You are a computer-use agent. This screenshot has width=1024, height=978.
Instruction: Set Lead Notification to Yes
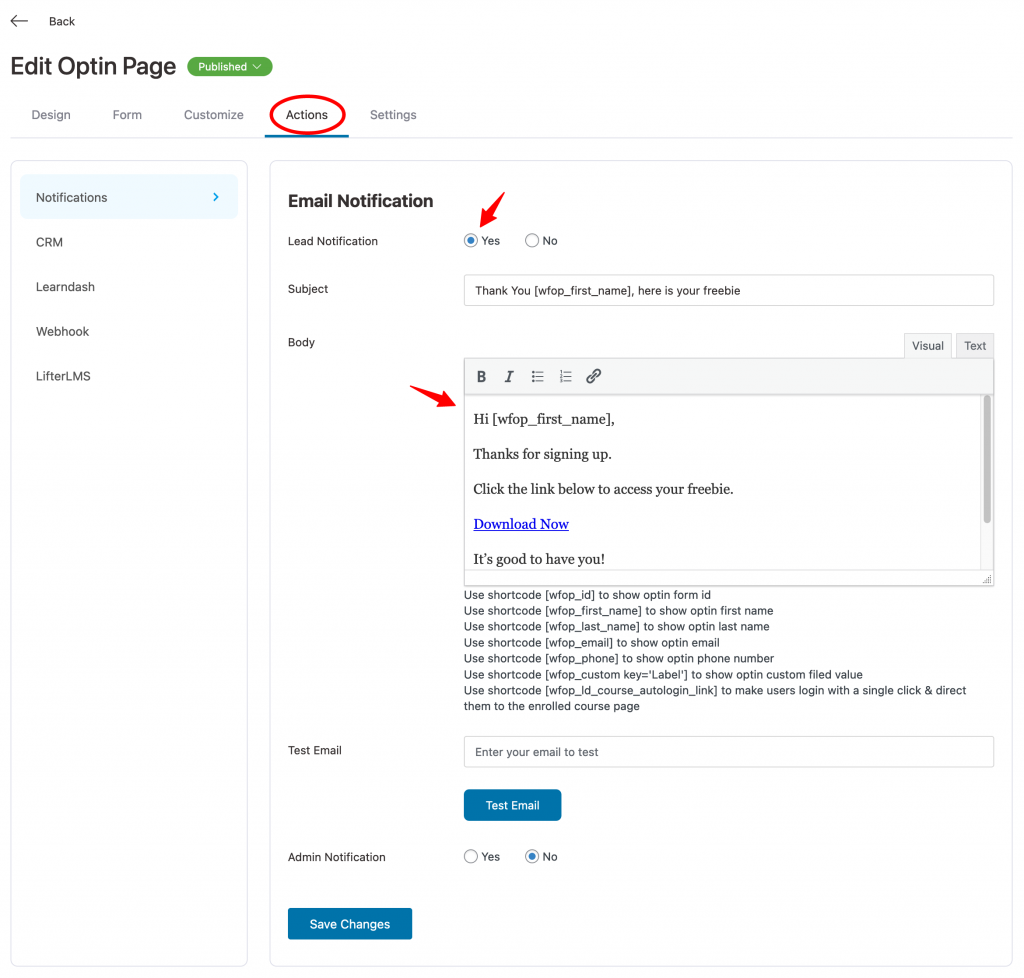click(x=471, y=241)
